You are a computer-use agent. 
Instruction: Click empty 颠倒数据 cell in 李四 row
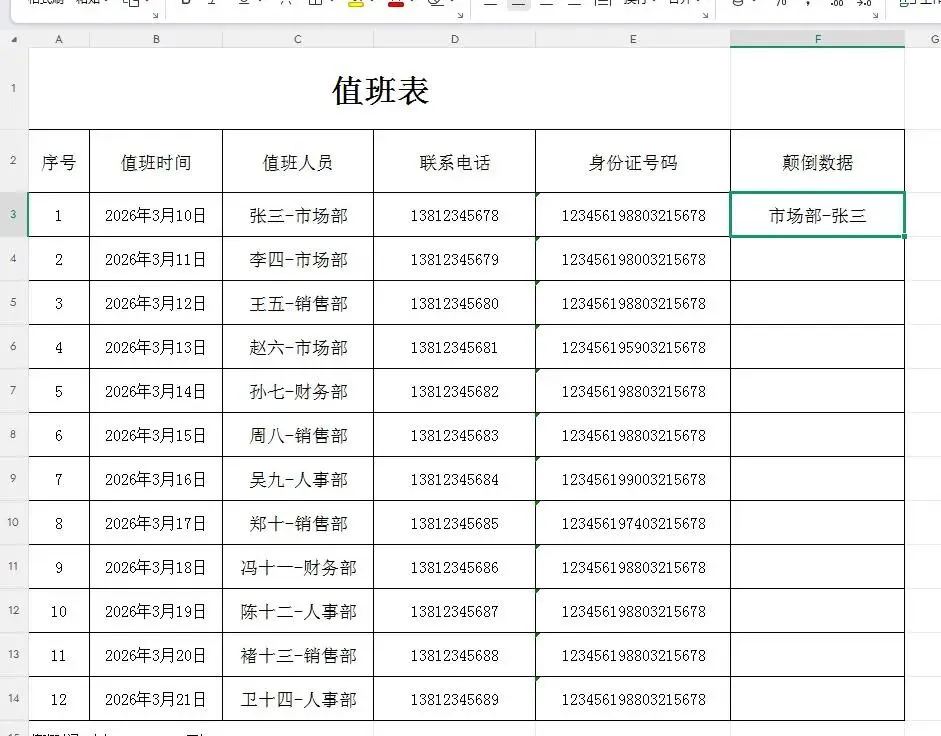(817, 259)
